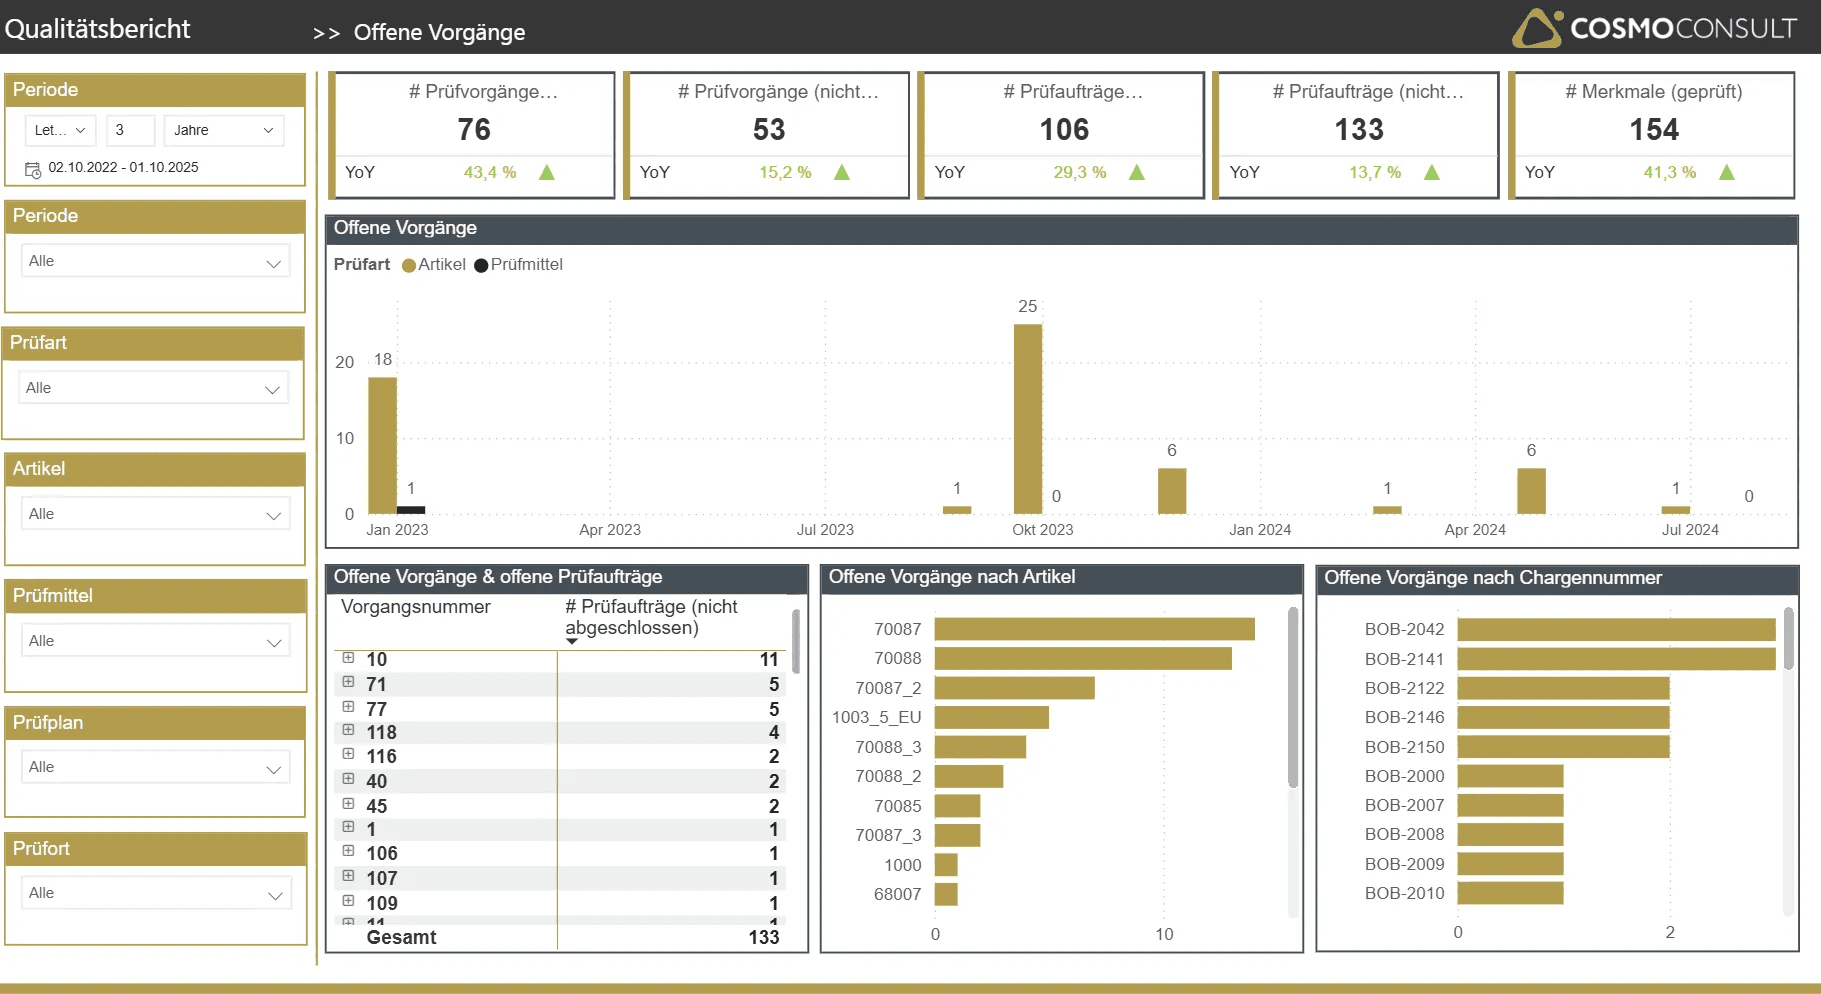Toggle Prüfmittel legend entry in chart

[x=518, y=265]
